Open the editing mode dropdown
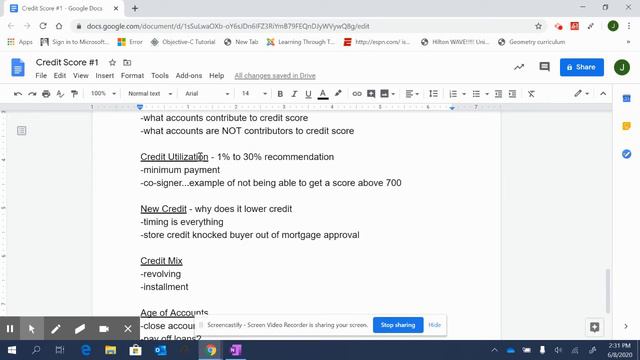The height and width of the screenshot is (360, 640). click(x=582, y=94)
